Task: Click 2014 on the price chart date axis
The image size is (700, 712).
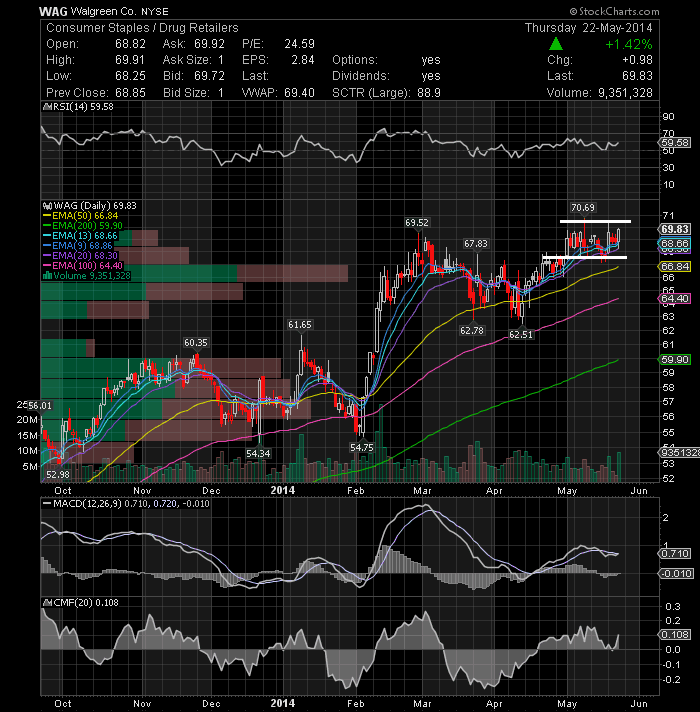Action: pyautogui.click(x=282, y=490)
